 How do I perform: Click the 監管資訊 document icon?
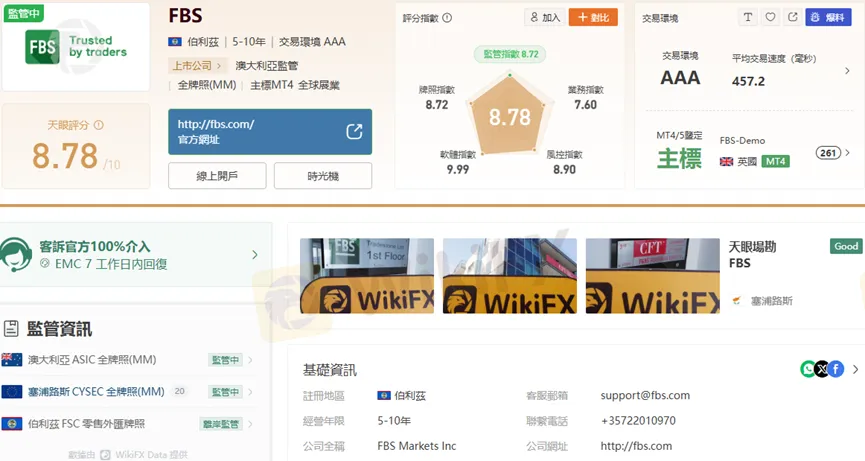11,329
